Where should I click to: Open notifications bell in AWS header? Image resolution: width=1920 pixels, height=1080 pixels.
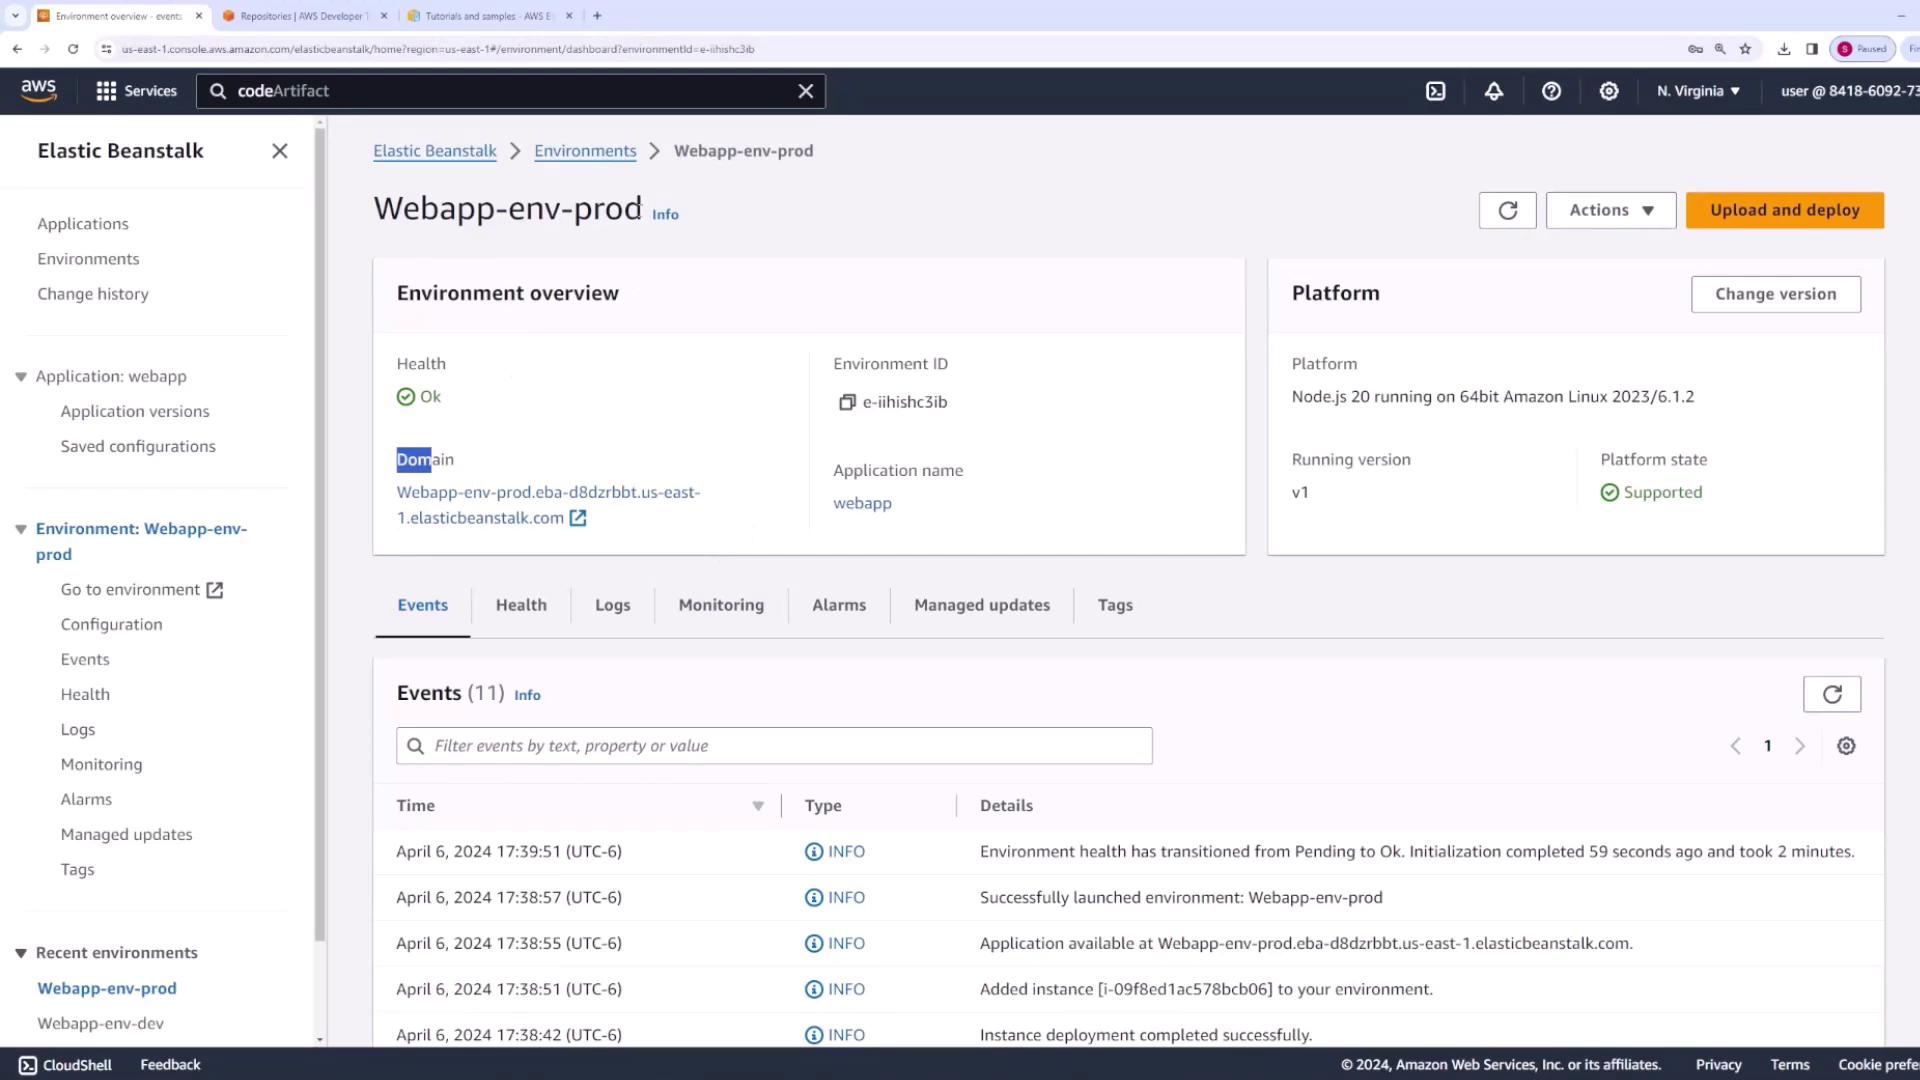click(1494, 91)
